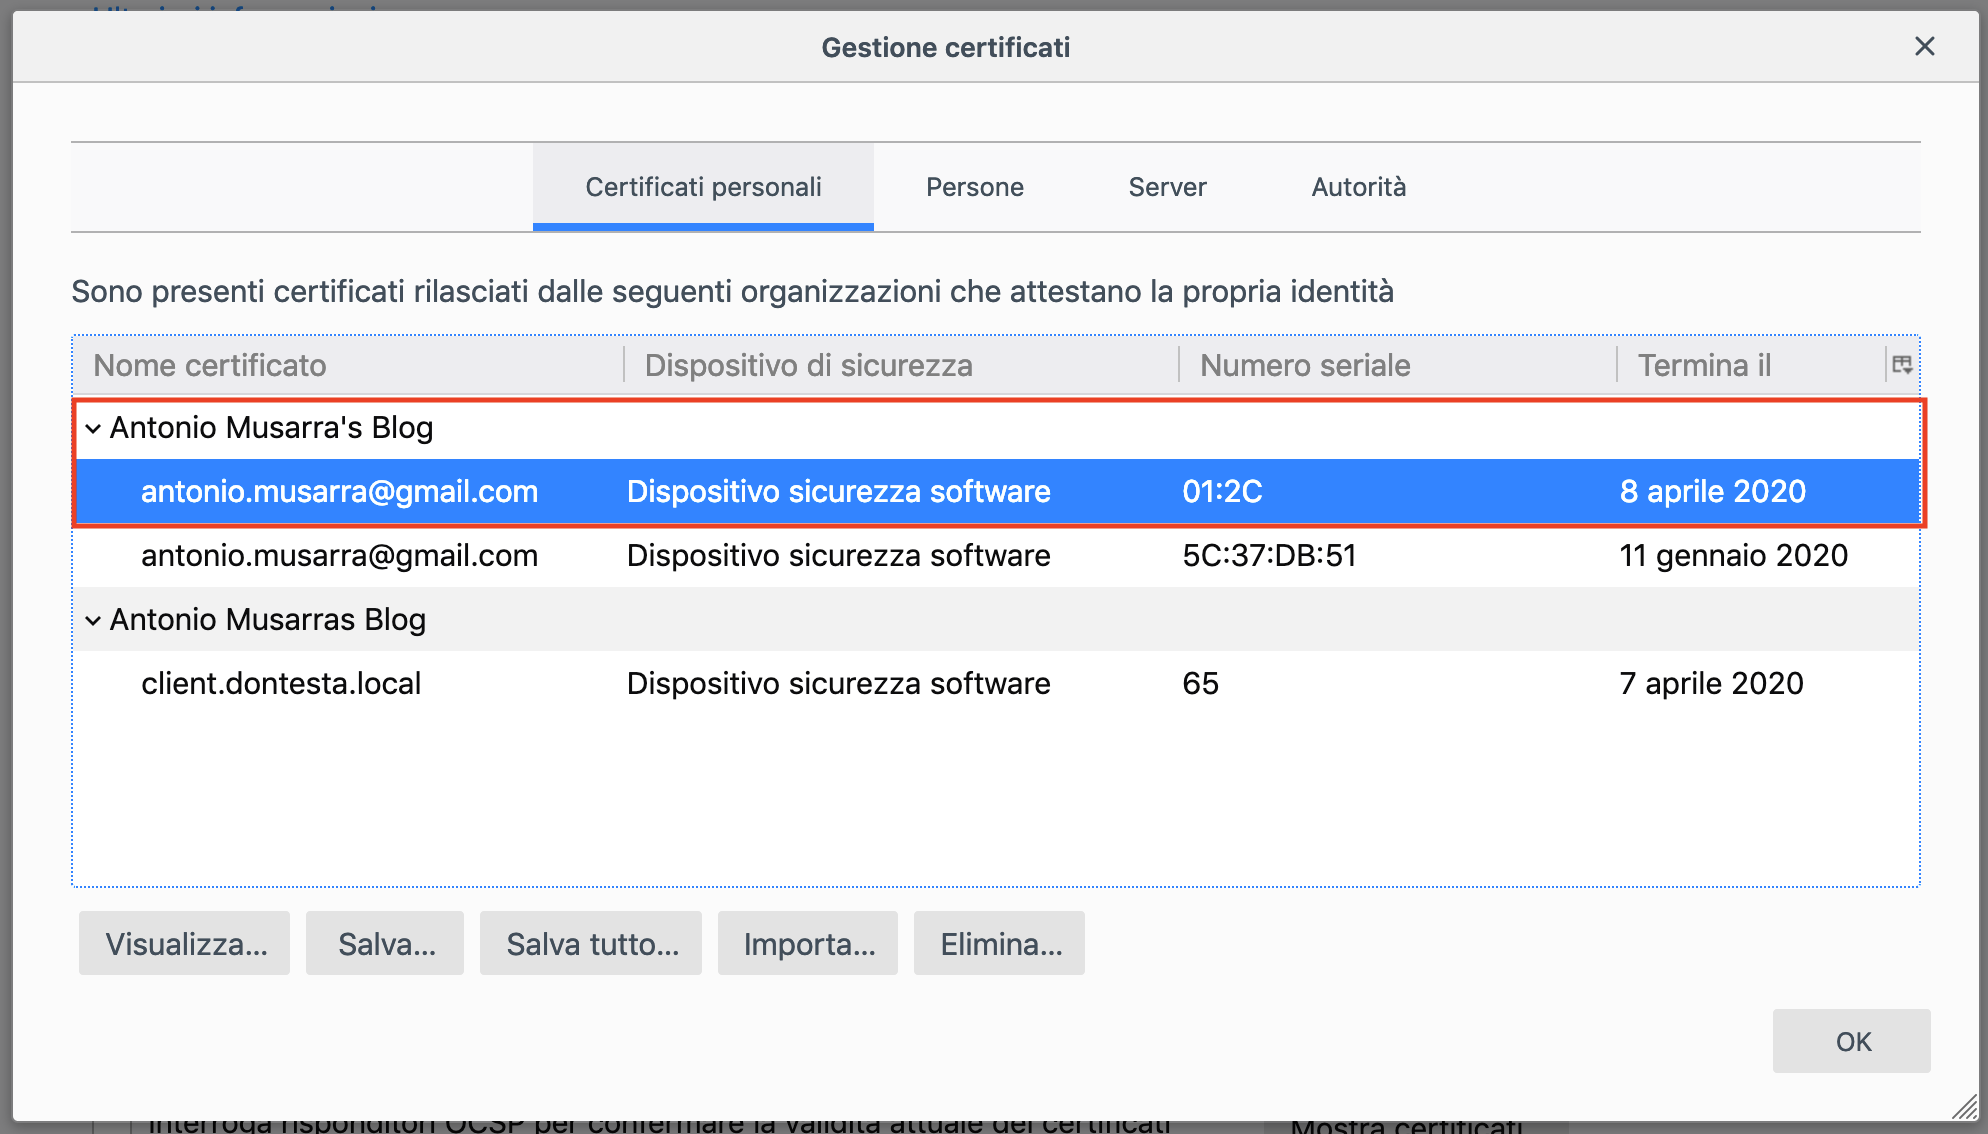Click Salva tutto... to back up all
The image size is (1988, 1134).
(591, 943)
